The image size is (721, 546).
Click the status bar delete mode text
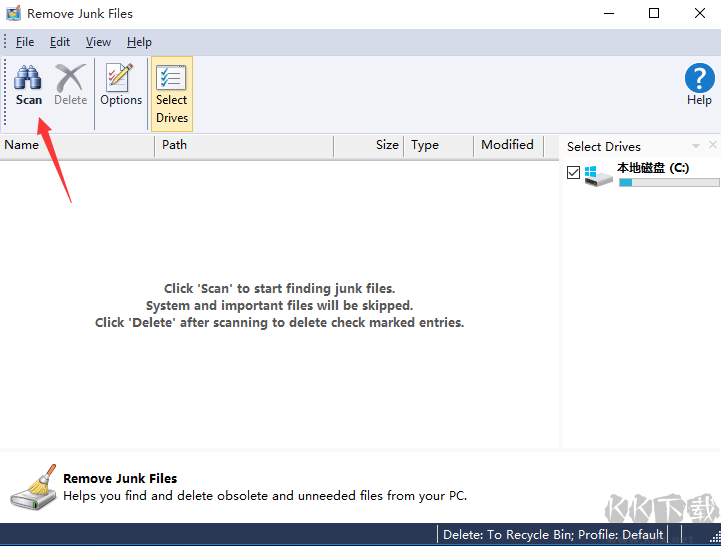[553, 535]
